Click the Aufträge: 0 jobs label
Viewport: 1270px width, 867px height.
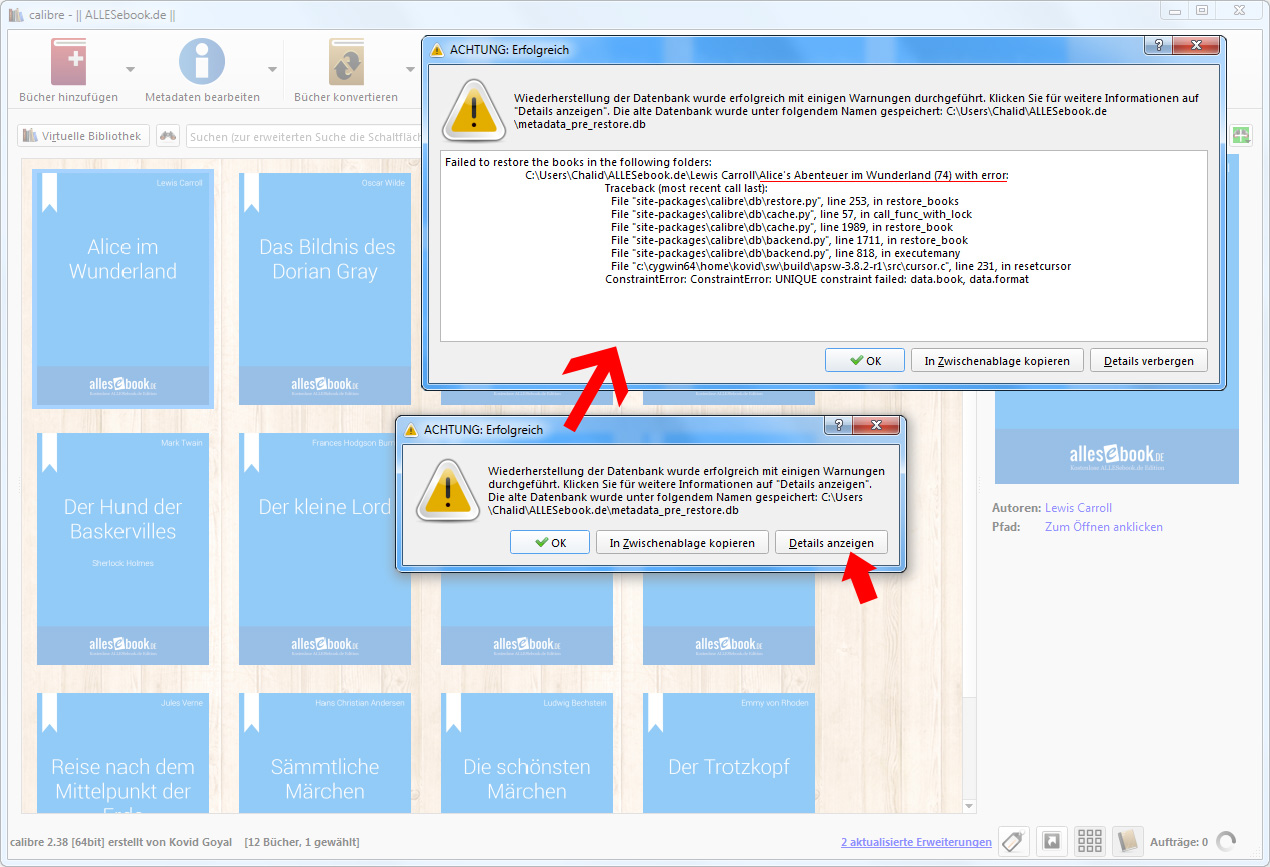click(x=1179, y=842)
